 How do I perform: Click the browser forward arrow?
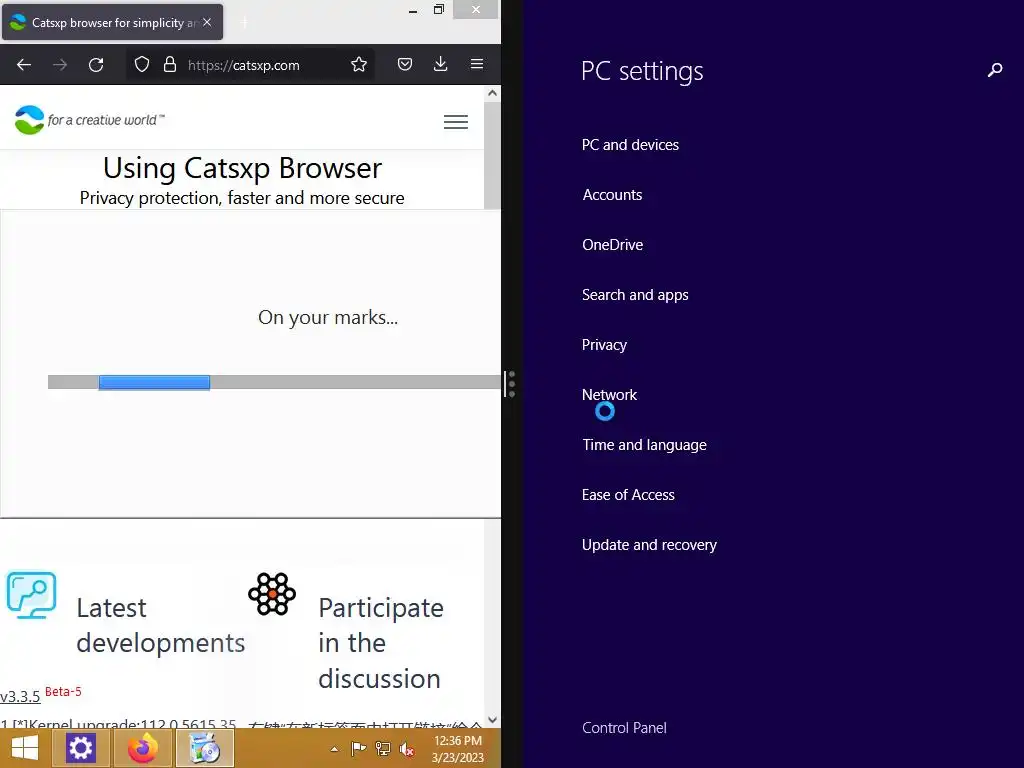[60, 65]
